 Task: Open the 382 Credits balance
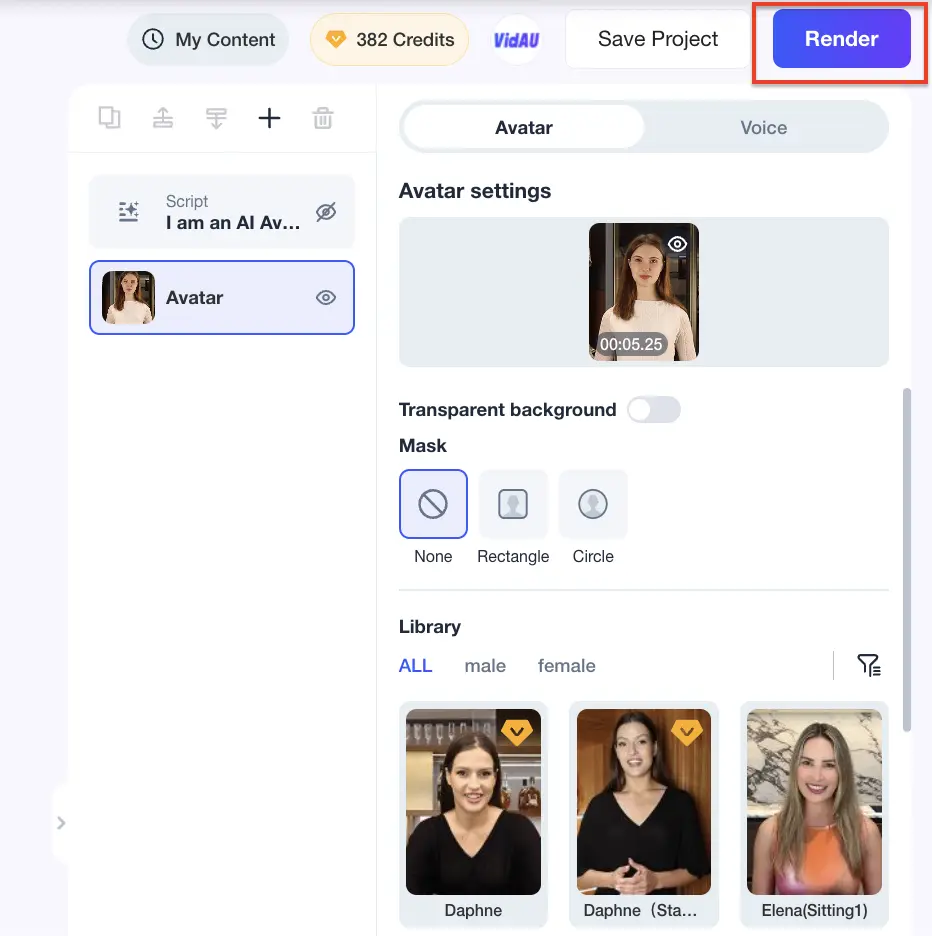[x=389, y=39]
